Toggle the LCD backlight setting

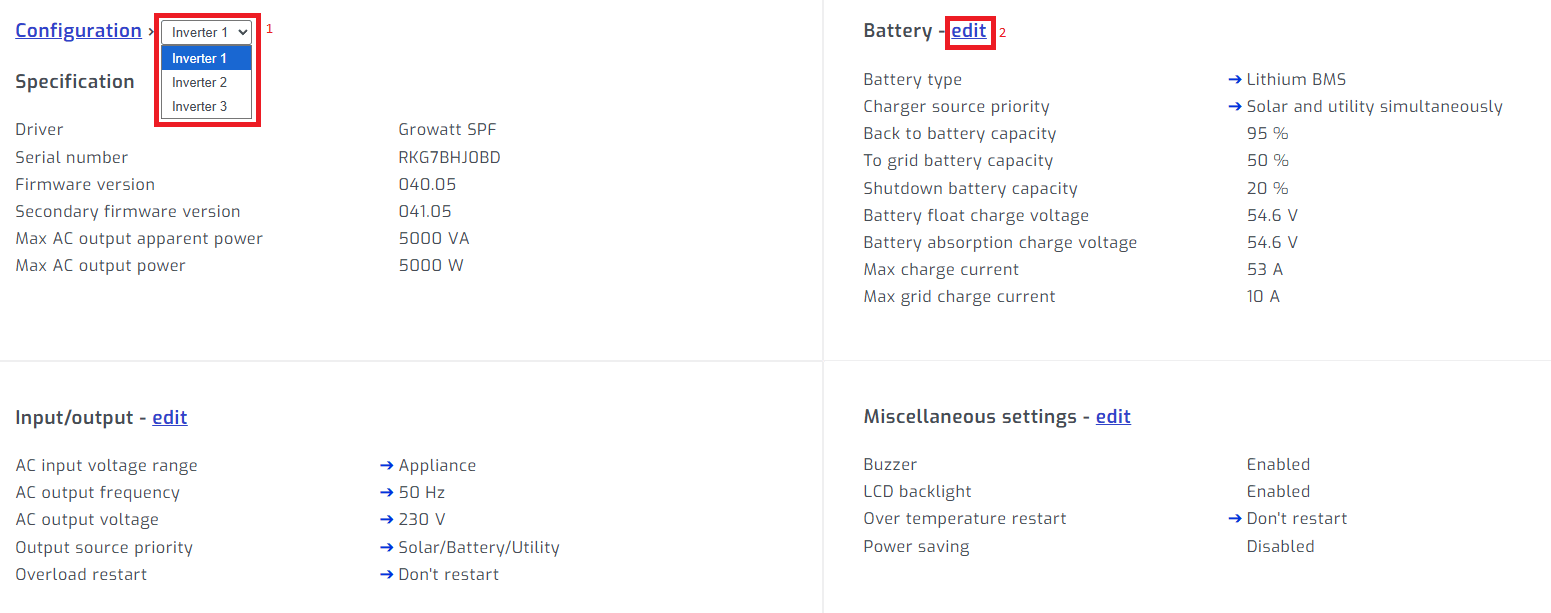point(1278,491)
